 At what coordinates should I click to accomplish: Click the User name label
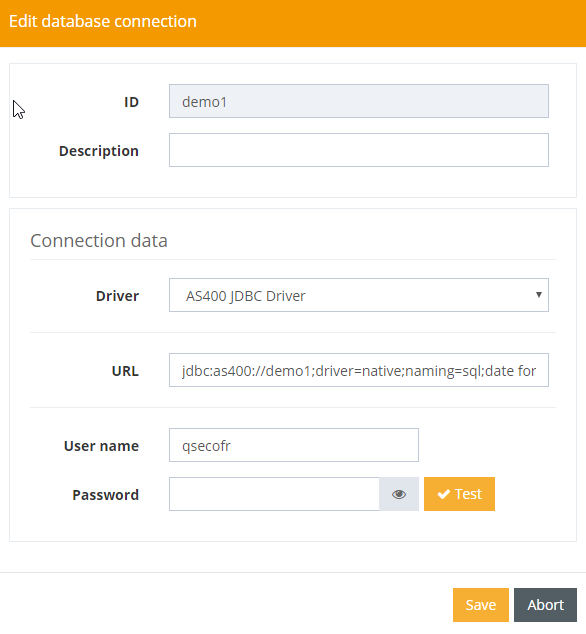pyautogui.click(x=101, y=446)
